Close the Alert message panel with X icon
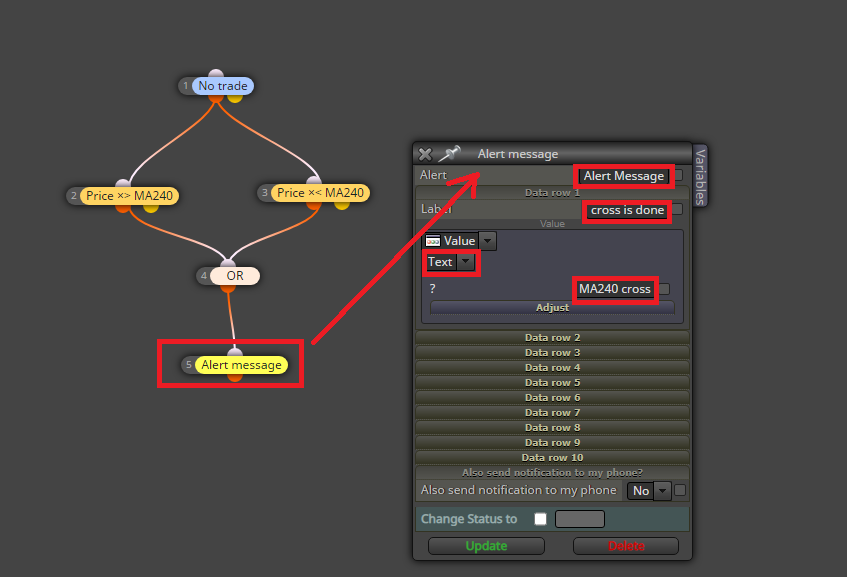 [425, 155]
